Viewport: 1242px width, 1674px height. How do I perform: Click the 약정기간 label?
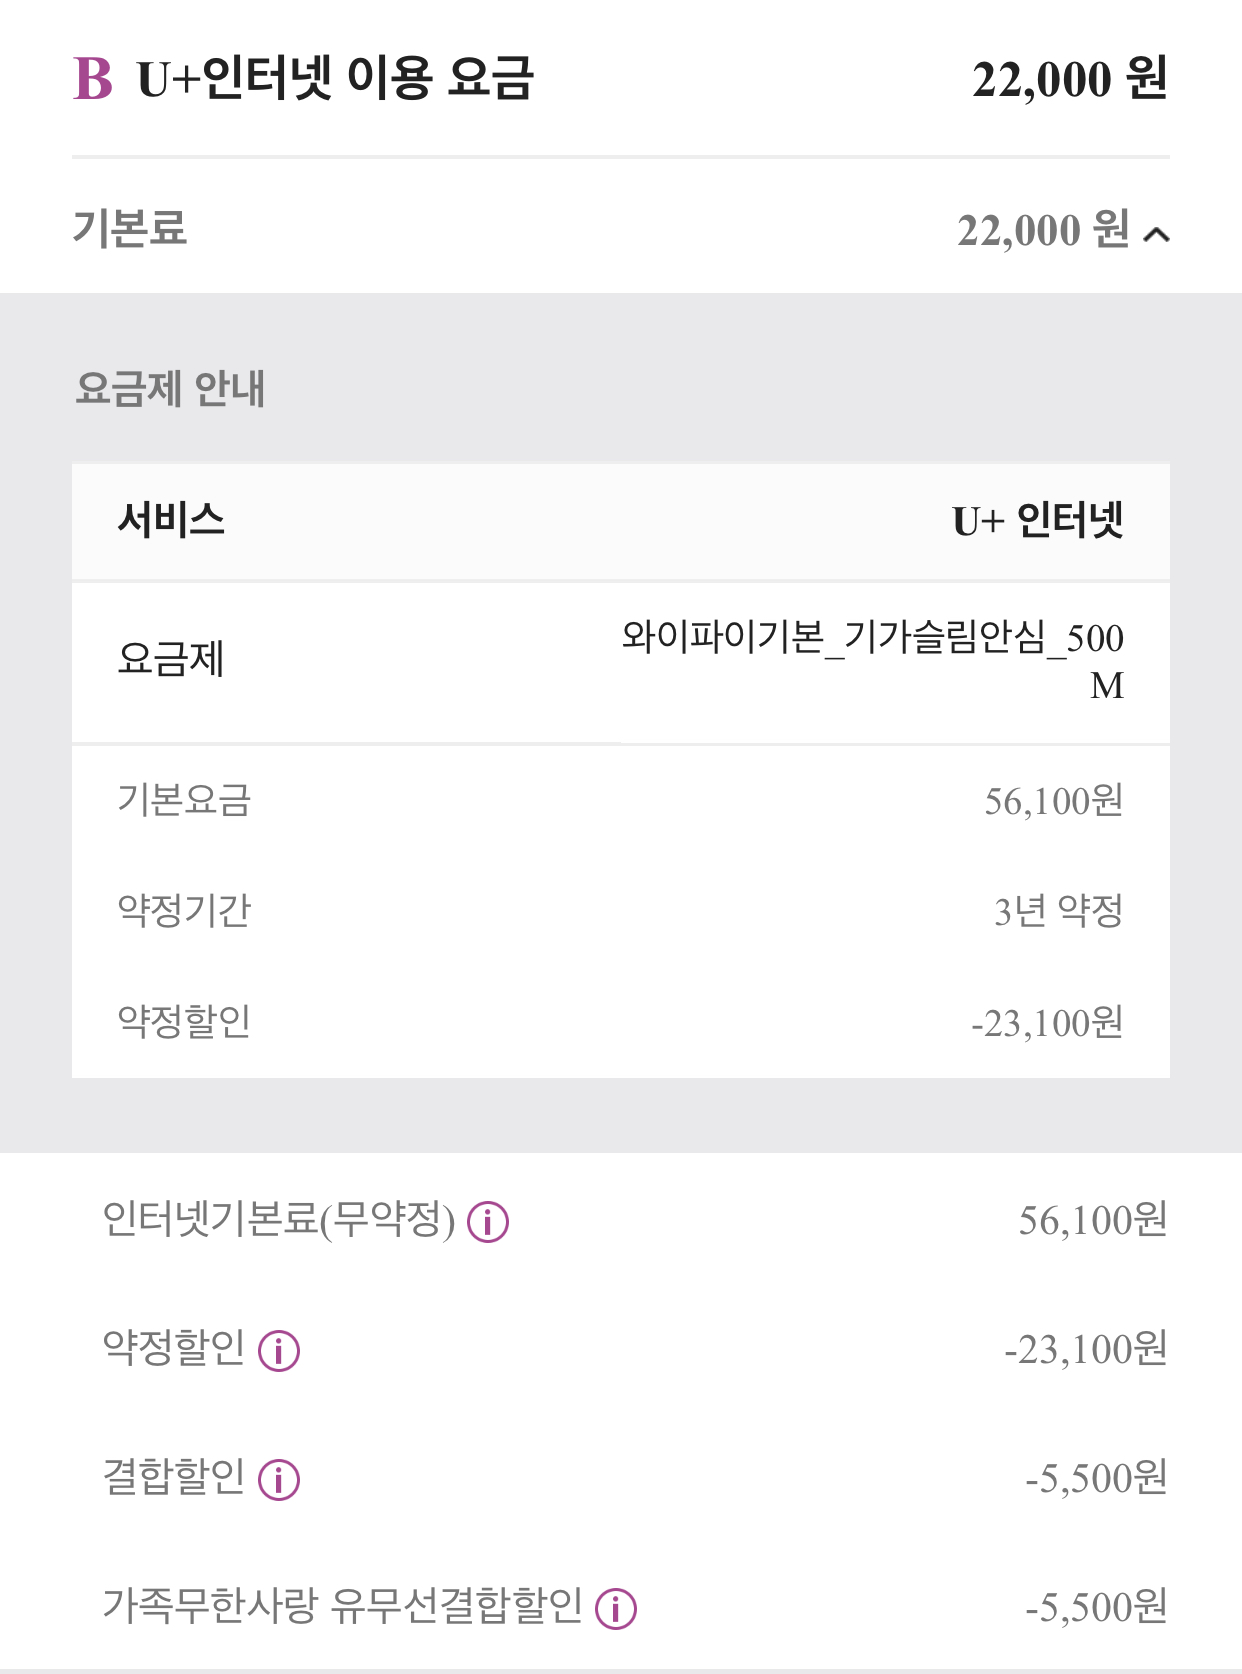coord(184,910)
